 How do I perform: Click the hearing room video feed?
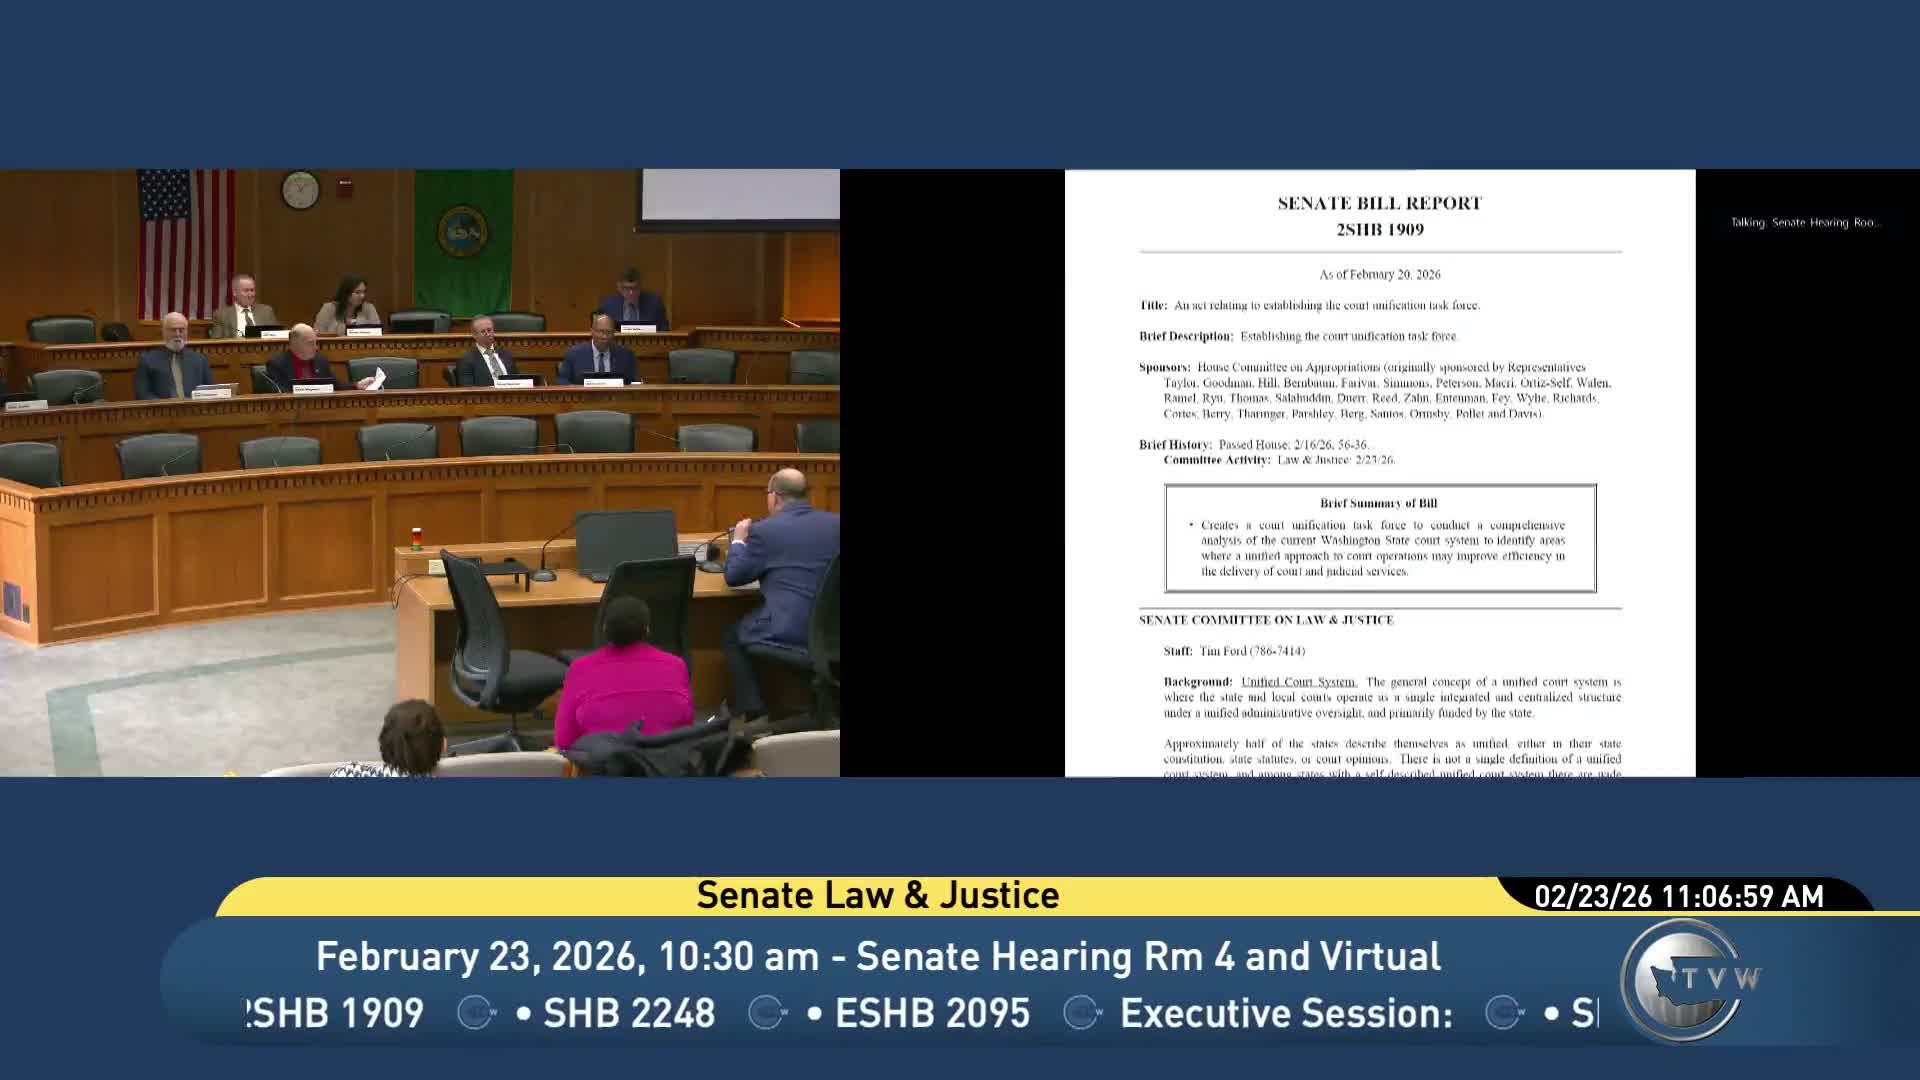pos(419,472)
